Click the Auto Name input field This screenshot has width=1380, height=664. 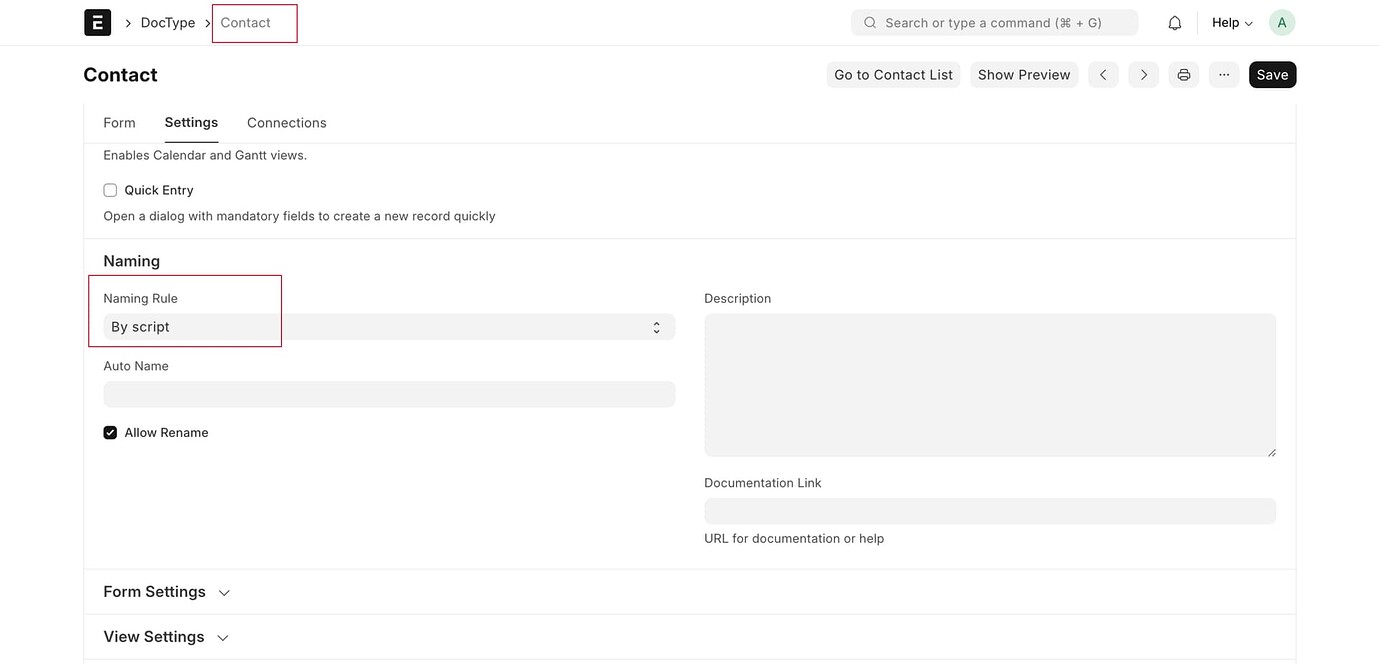tap(390, 393)
